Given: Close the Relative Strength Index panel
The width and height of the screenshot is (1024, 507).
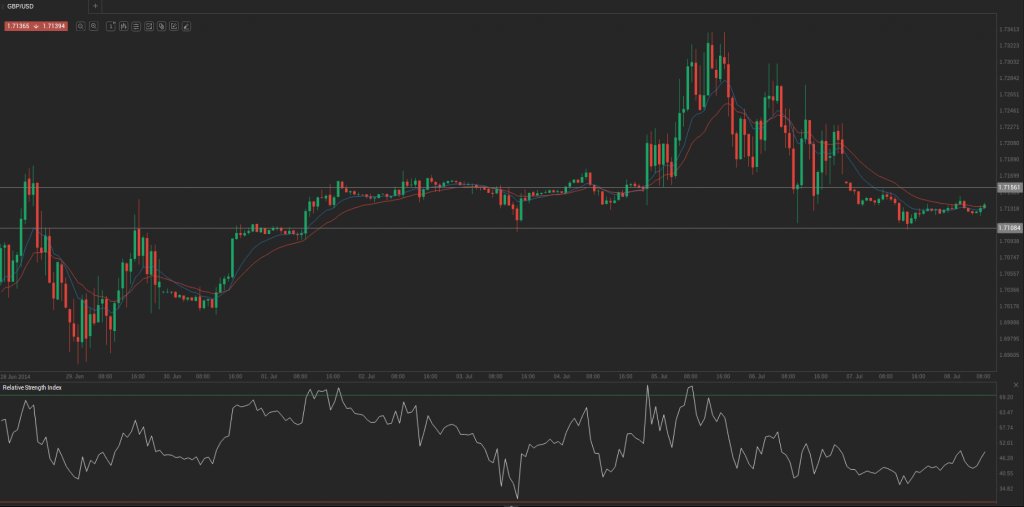Looking at the screenshot, I should [x=1016, y=385].
